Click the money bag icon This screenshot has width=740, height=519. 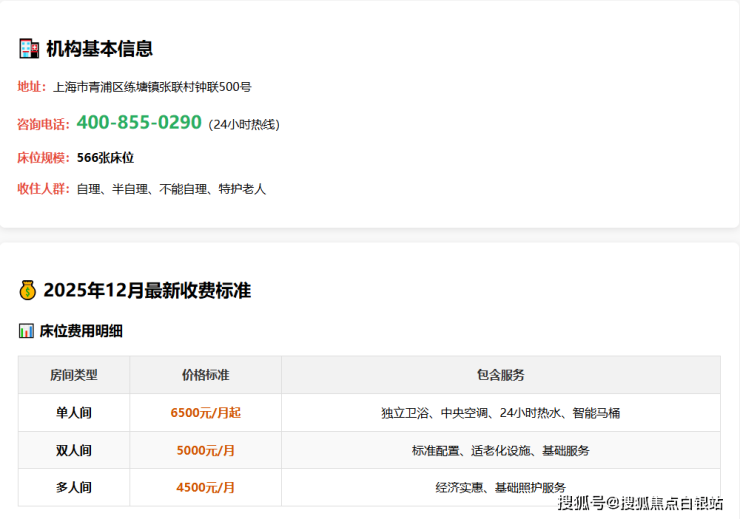pyautogui.click(x=28, y=291)
